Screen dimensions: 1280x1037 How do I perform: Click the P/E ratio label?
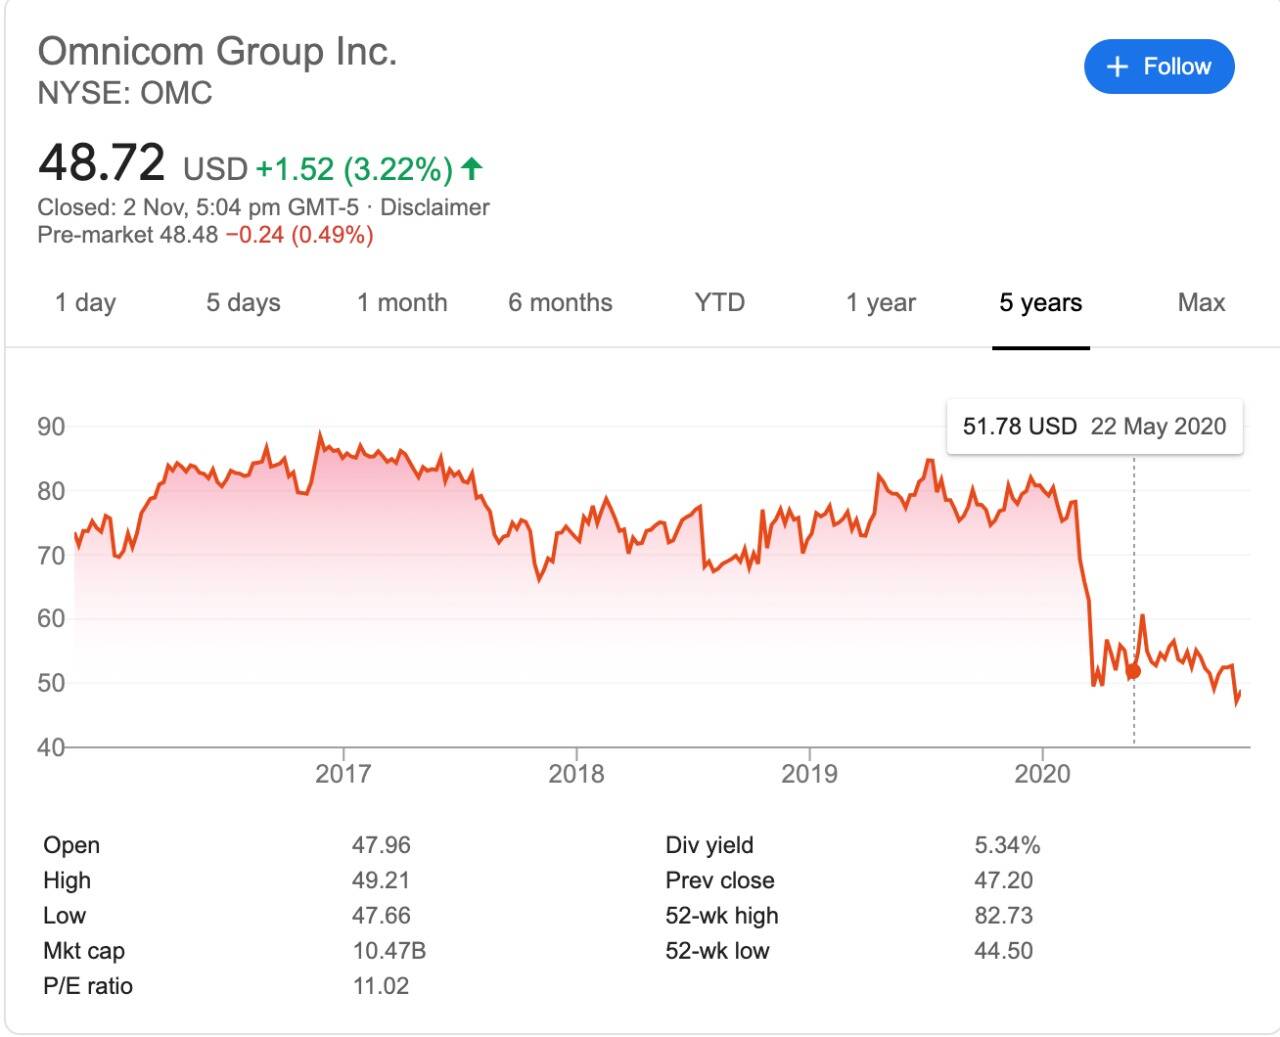88,986
